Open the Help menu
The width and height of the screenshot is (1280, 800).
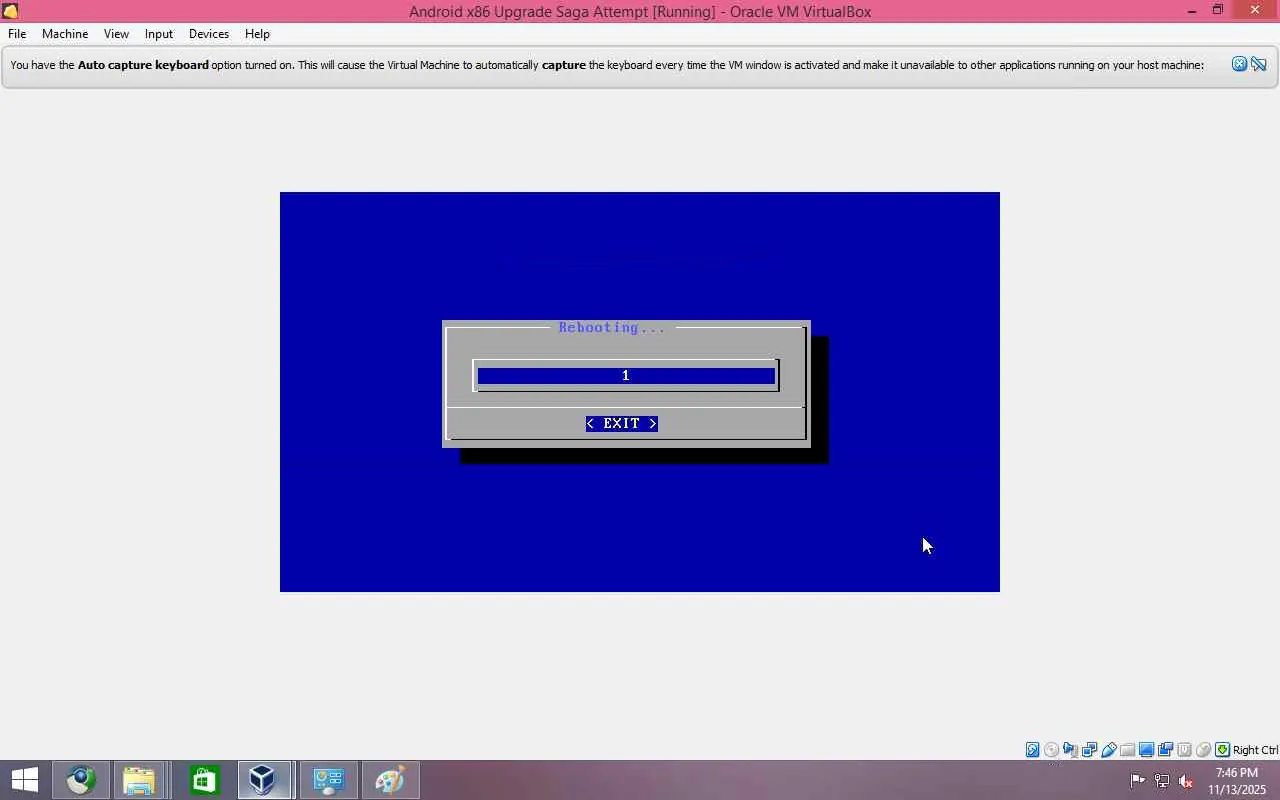(257, 34)
